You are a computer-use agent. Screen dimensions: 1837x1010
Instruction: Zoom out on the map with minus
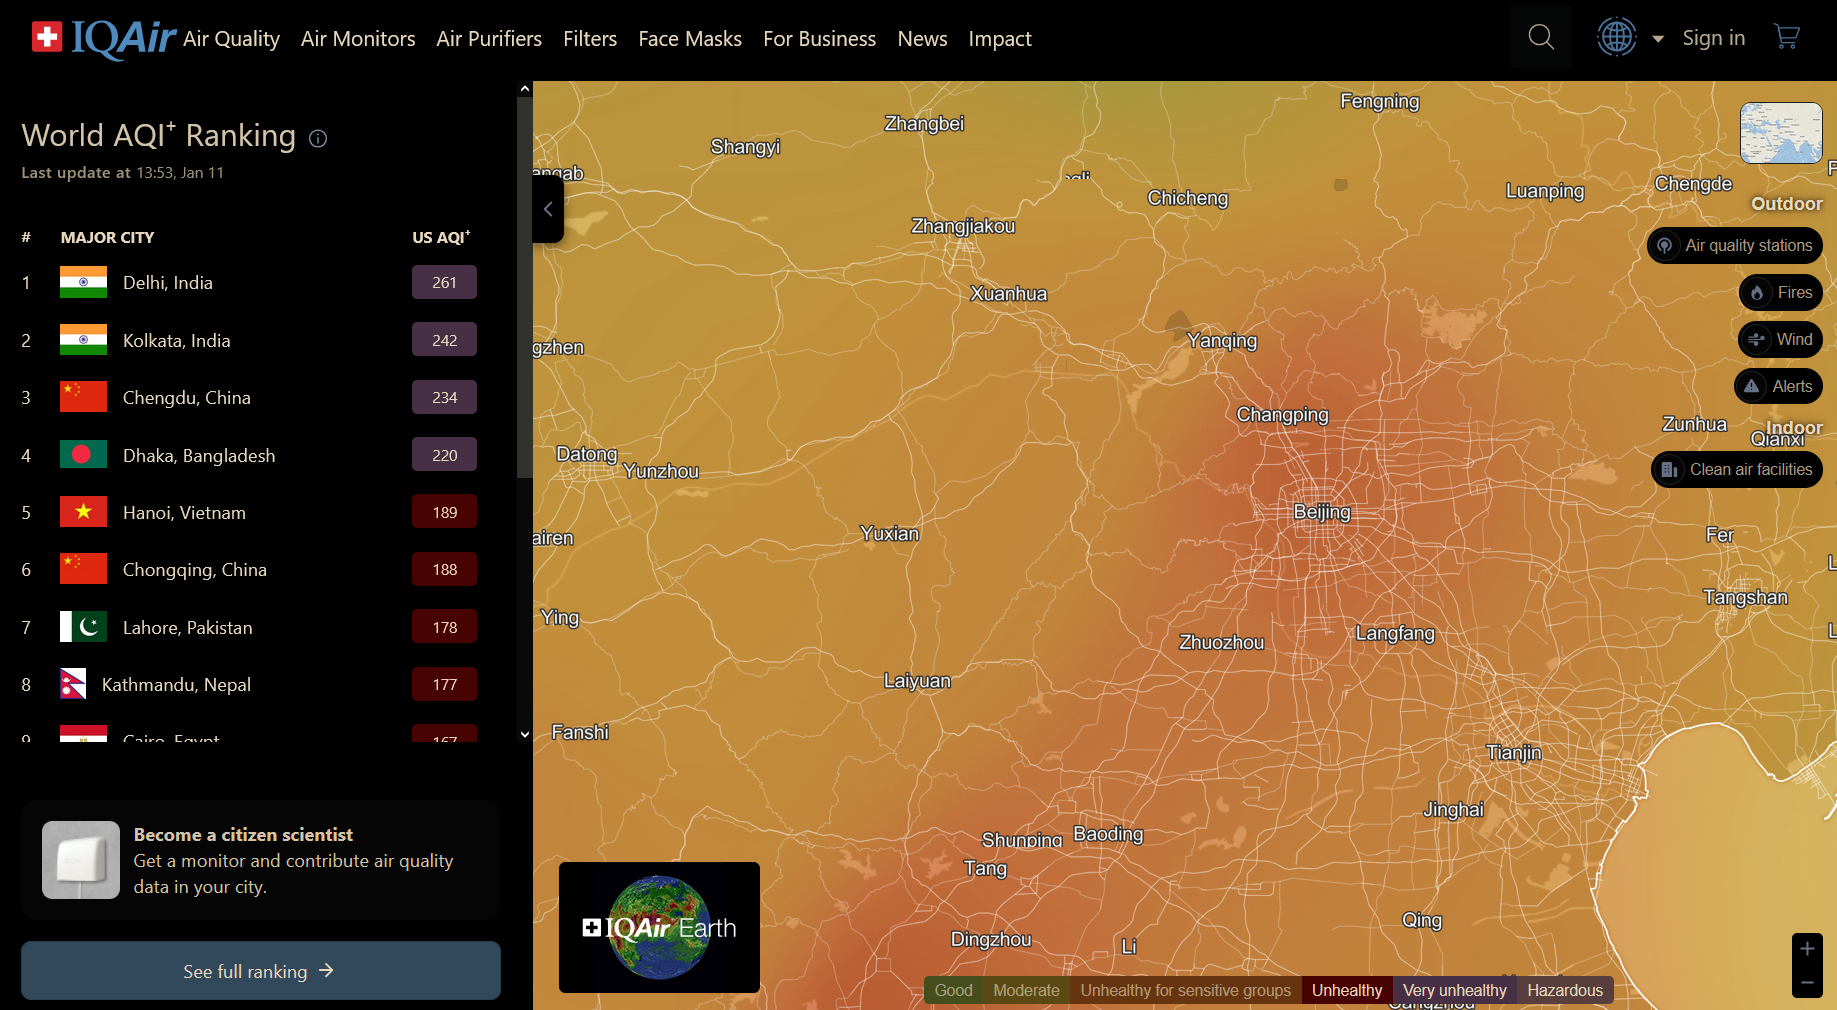[1807, 983]
